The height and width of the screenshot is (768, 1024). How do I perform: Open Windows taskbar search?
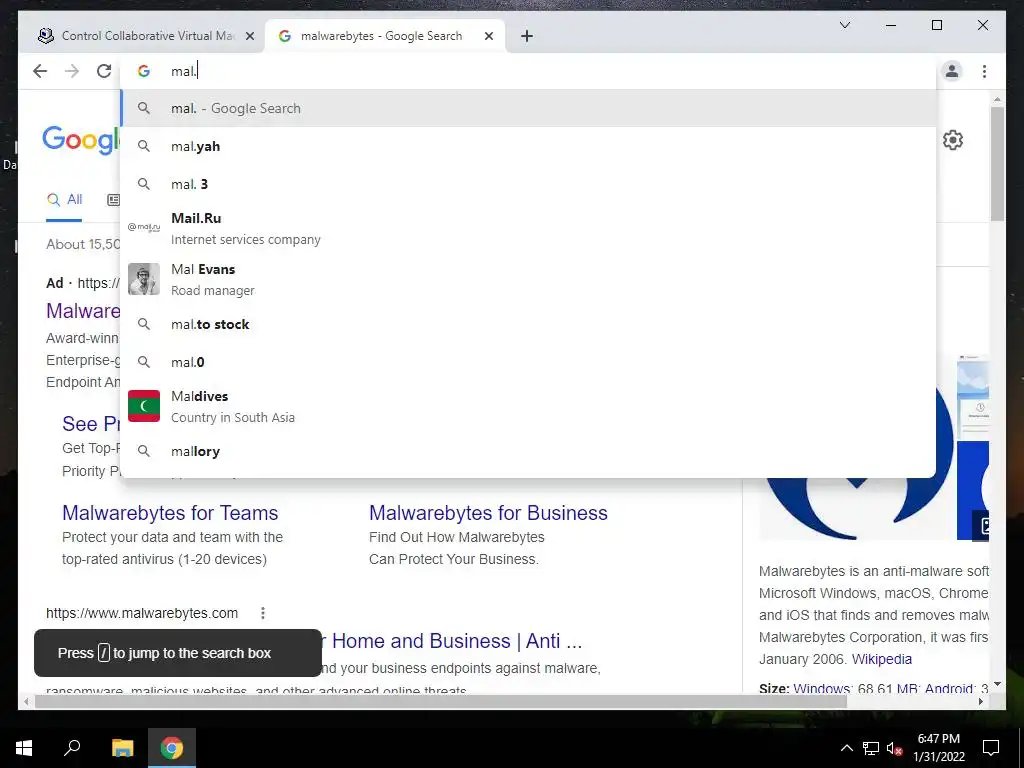72,748
